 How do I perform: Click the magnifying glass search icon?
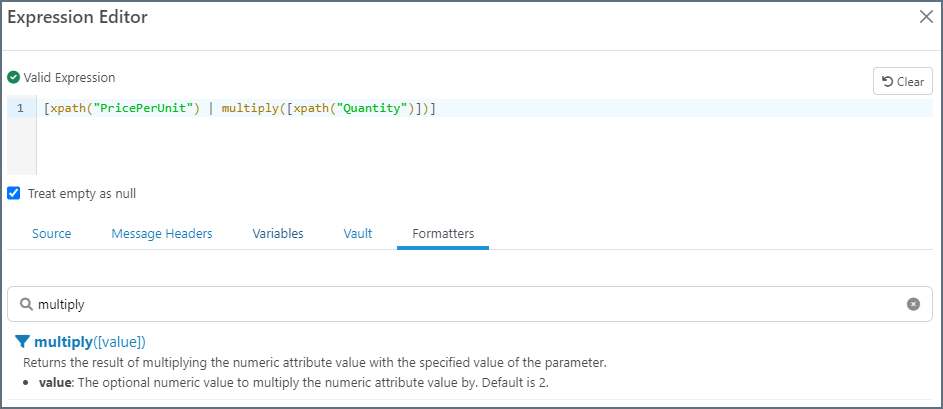pos(25,304)
